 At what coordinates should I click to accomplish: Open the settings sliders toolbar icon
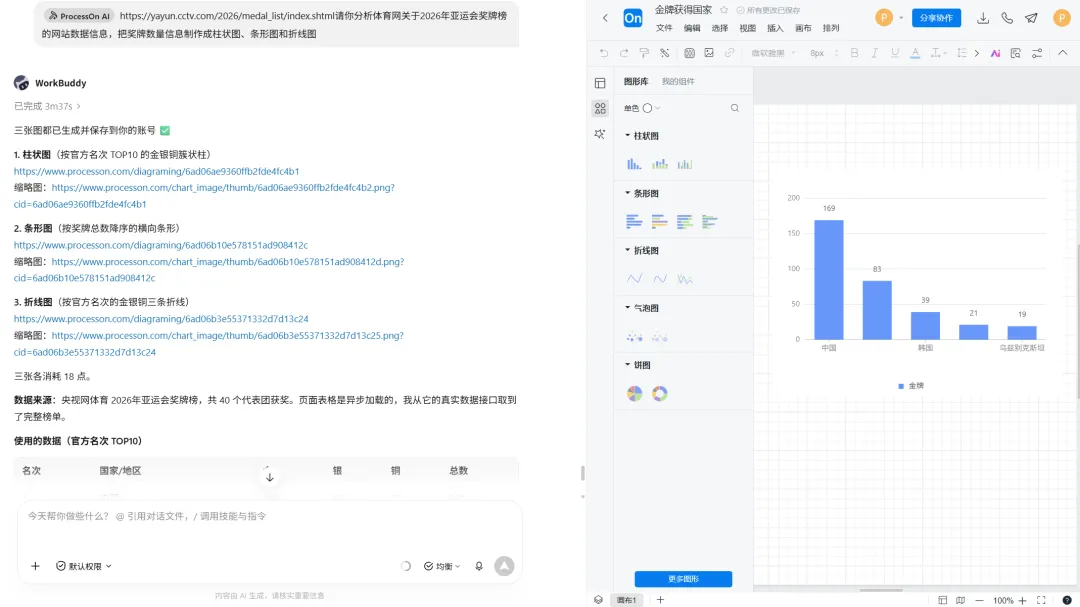tap(1037, 53)
